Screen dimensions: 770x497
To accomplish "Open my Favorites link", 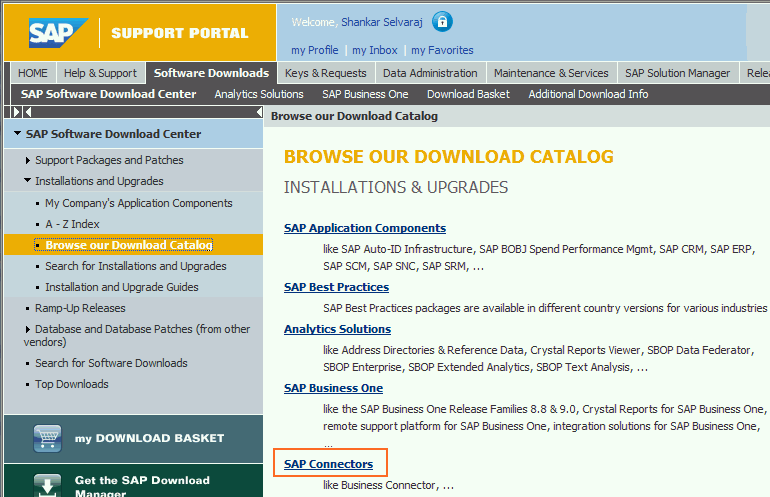I will pyautogui.click(x=442, y=50).
